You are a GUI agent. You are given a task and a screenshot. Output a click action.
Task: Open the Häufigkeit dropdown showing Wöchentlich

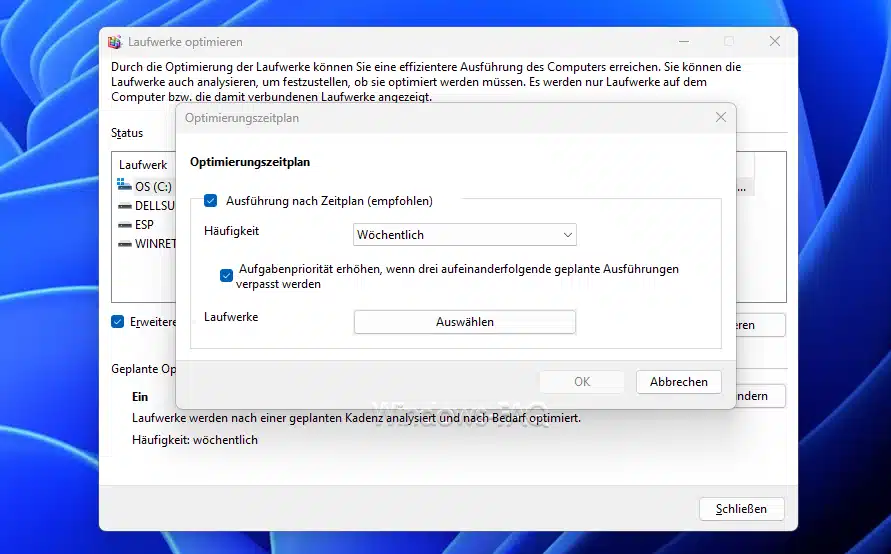point(465,235)
